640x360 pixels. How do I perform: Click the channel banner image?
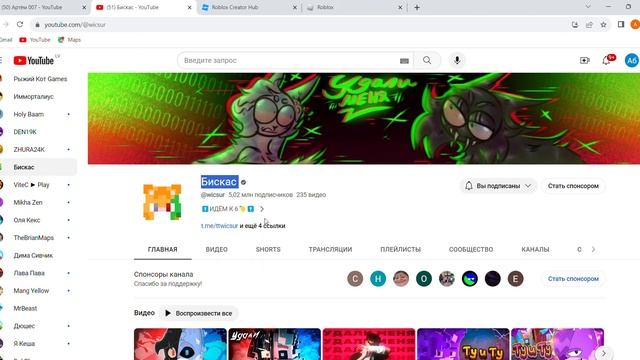(x=364, y=118)
